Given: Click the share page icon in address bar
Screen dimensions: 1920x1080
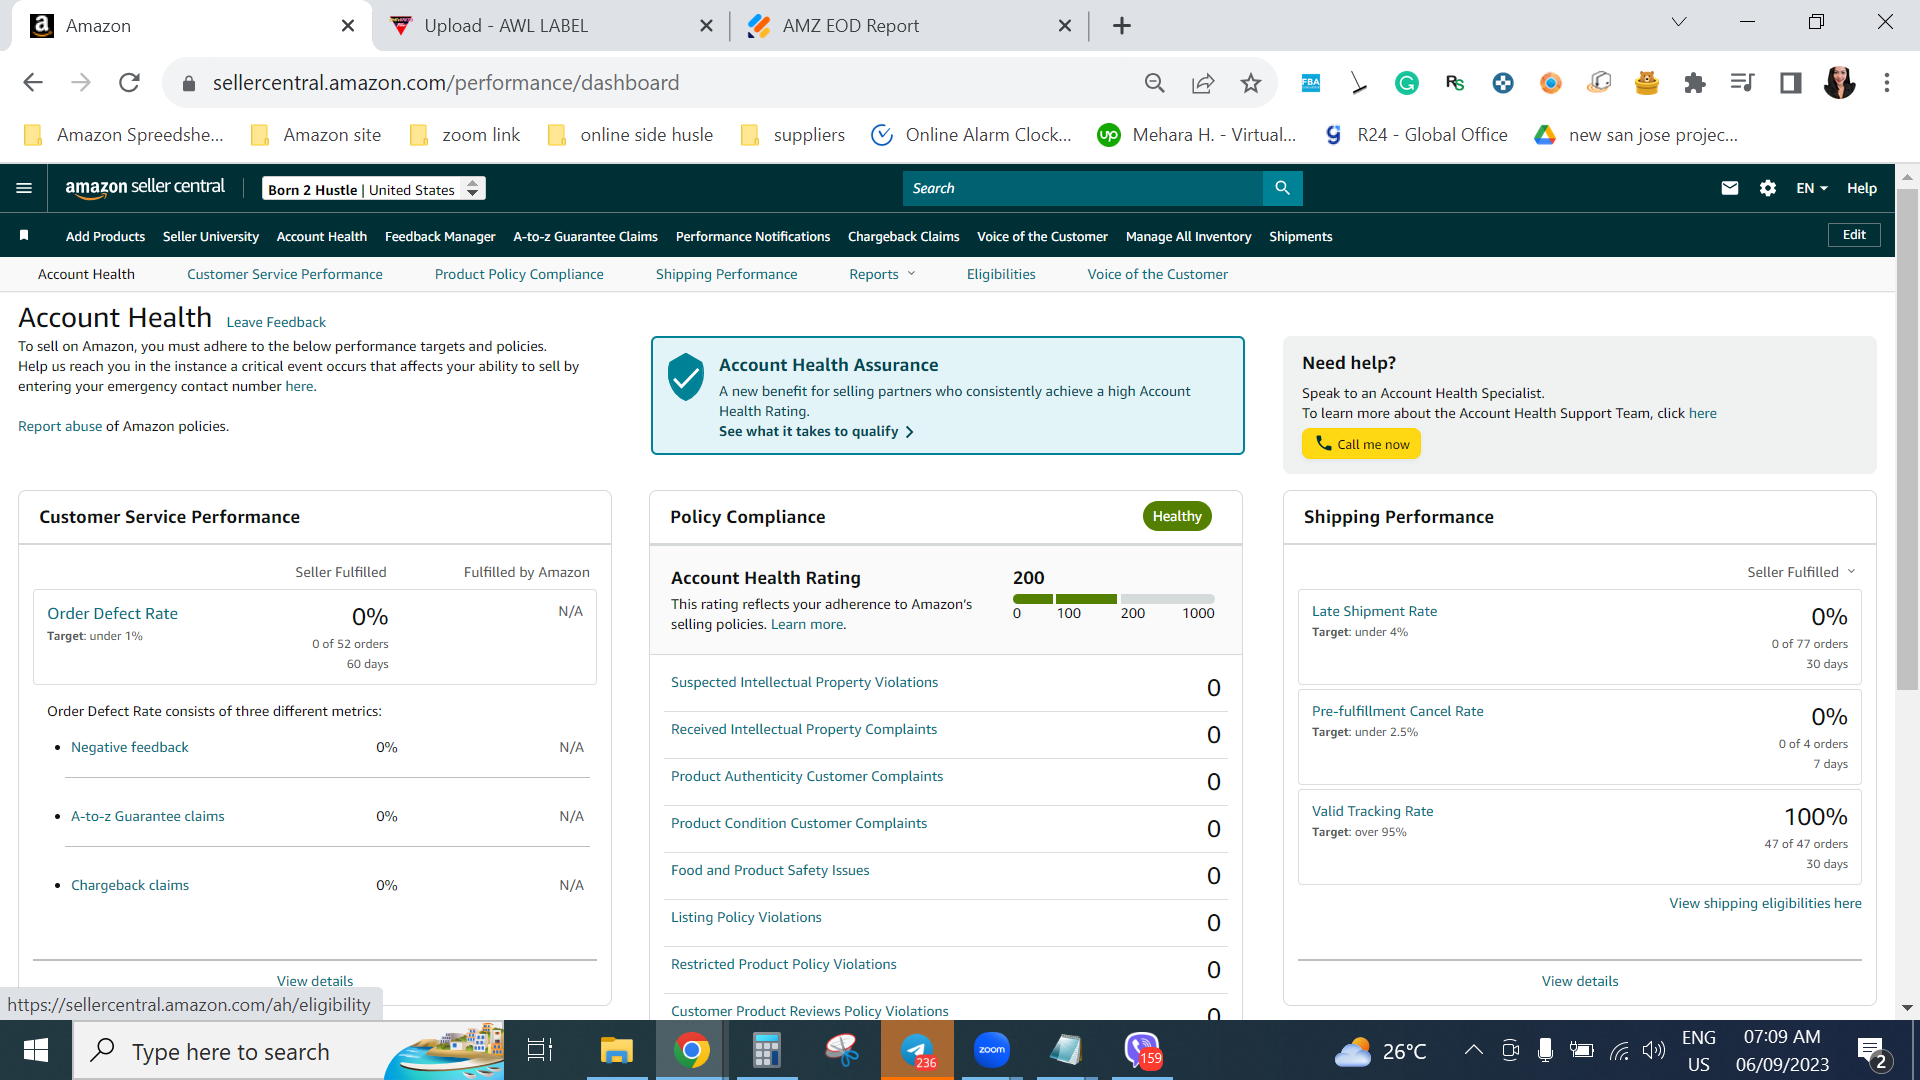Looking at the screenshot, I should coord(1203,83).
